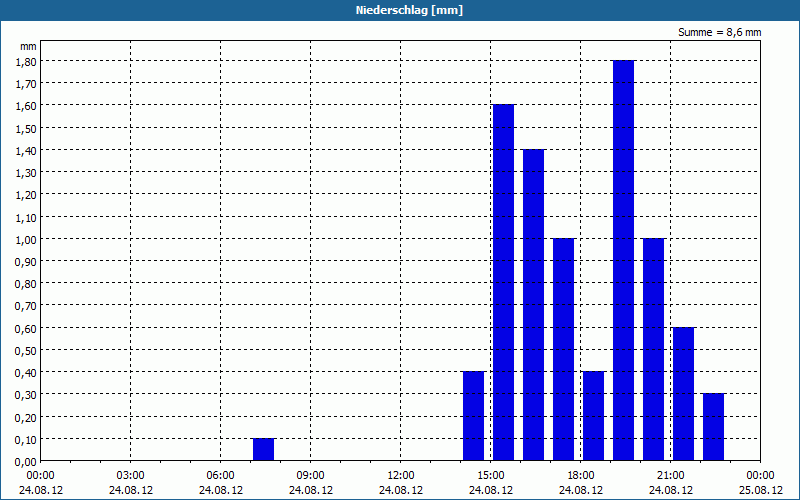The image size is (800, 500).
Task: Click the 1,80 y-axis value
Action: (x=28, y=61)
